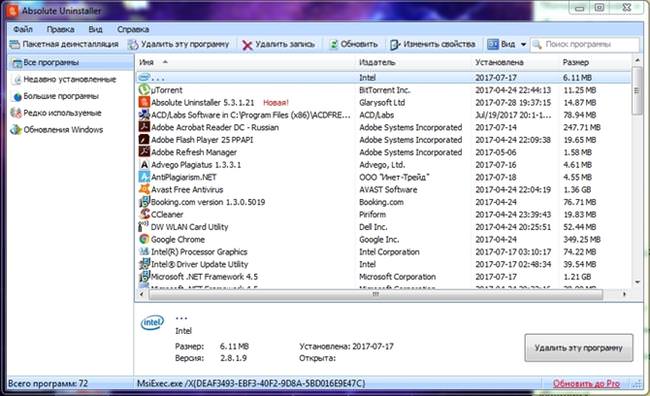The width and height of the screenshot is (650, 396).
Task: Select the Google Chrome icon in the list
Action: click(x=144, y=239)
